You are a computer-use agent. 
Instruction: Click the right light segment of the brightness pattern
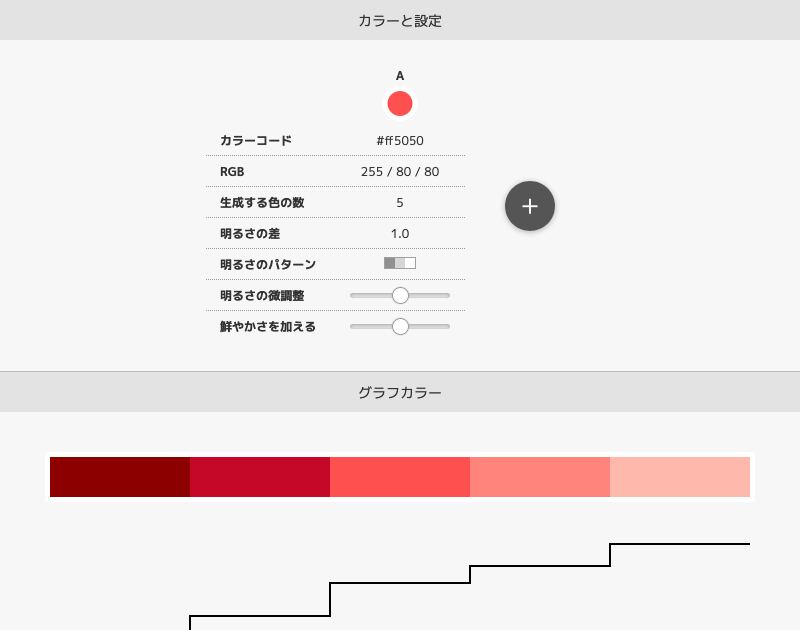coord(412,264)
